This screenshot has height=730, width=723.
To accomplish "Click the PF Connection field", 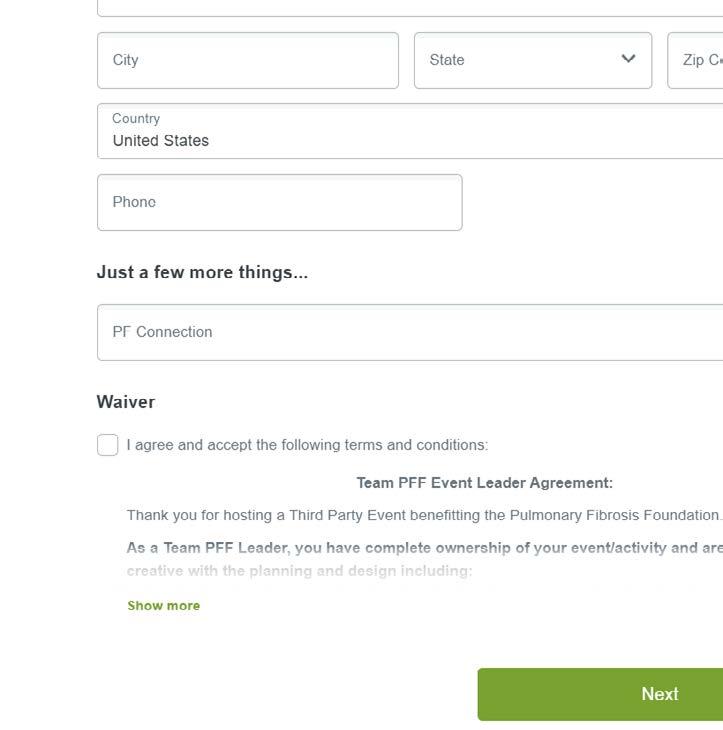I will (x=410, y=332).
